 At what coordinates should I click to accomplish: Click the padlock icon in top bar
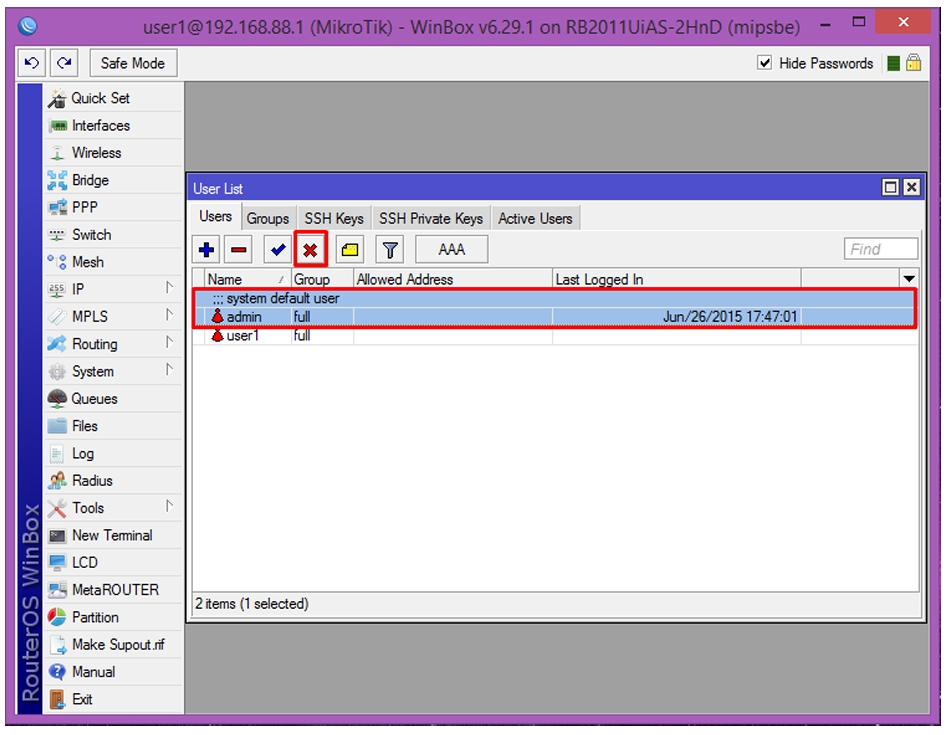(x=914, y=63)
